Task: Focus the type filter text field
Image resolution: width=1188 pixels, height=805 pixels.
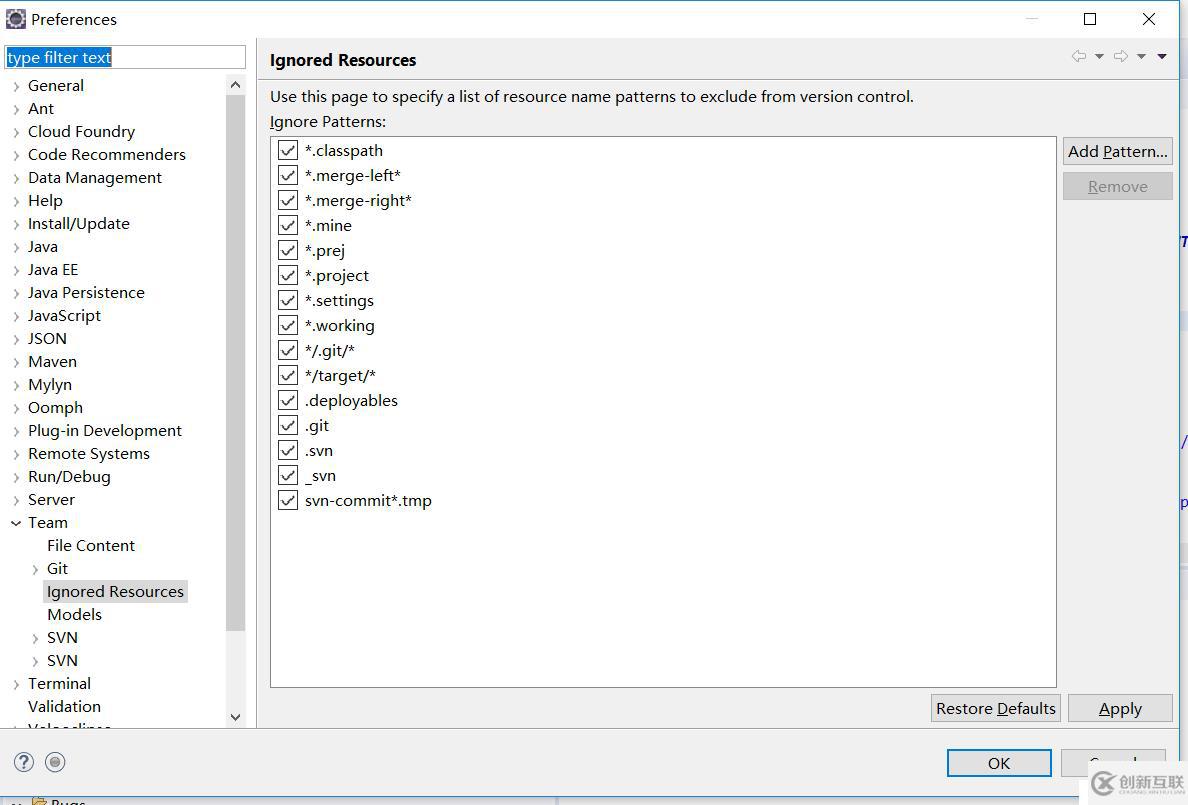Action: [x=125, y=57]
